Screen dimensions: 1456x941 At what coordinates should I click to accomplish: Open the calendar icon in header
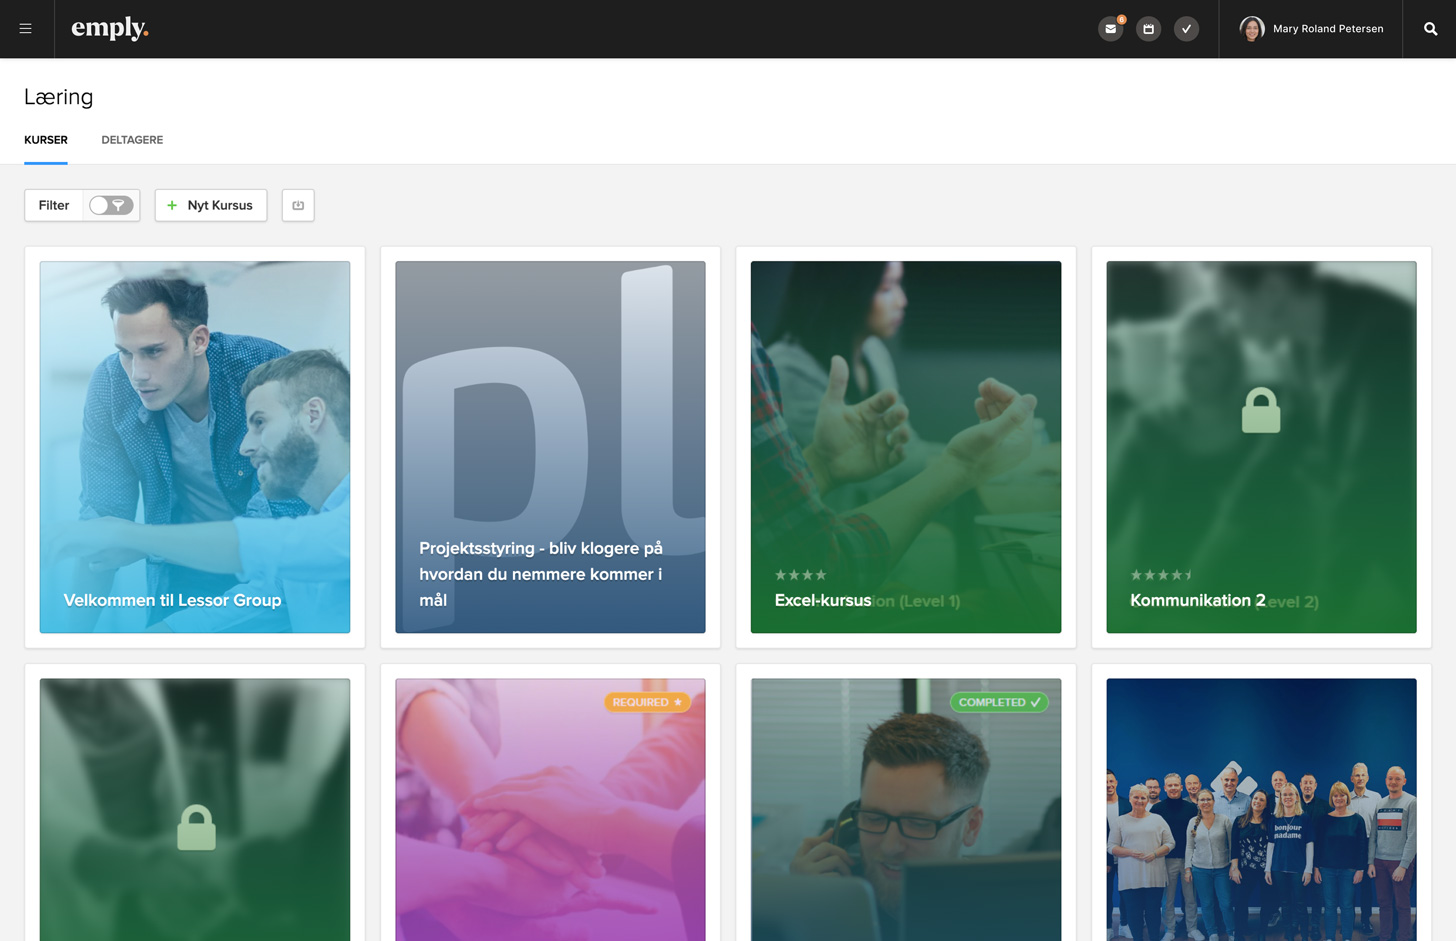pos(1148,29)
